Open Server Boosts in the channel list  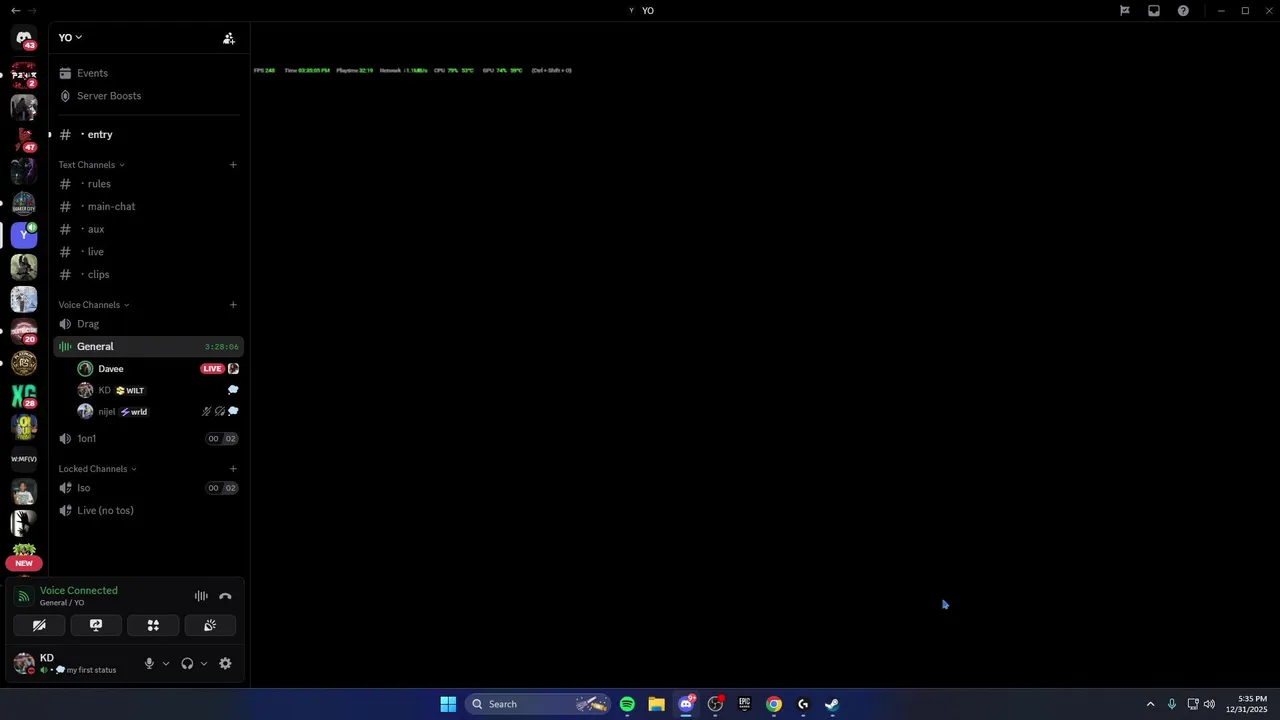pos(108,96)
